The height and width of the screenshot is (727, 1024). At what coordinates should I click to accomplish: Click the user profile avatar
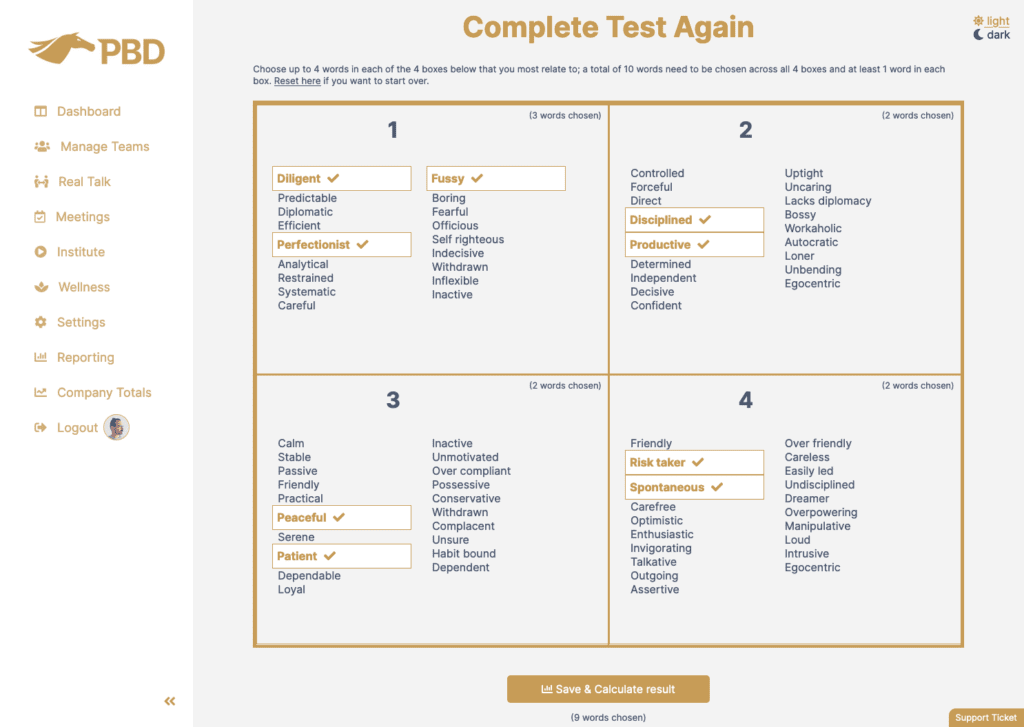[117, 428]
